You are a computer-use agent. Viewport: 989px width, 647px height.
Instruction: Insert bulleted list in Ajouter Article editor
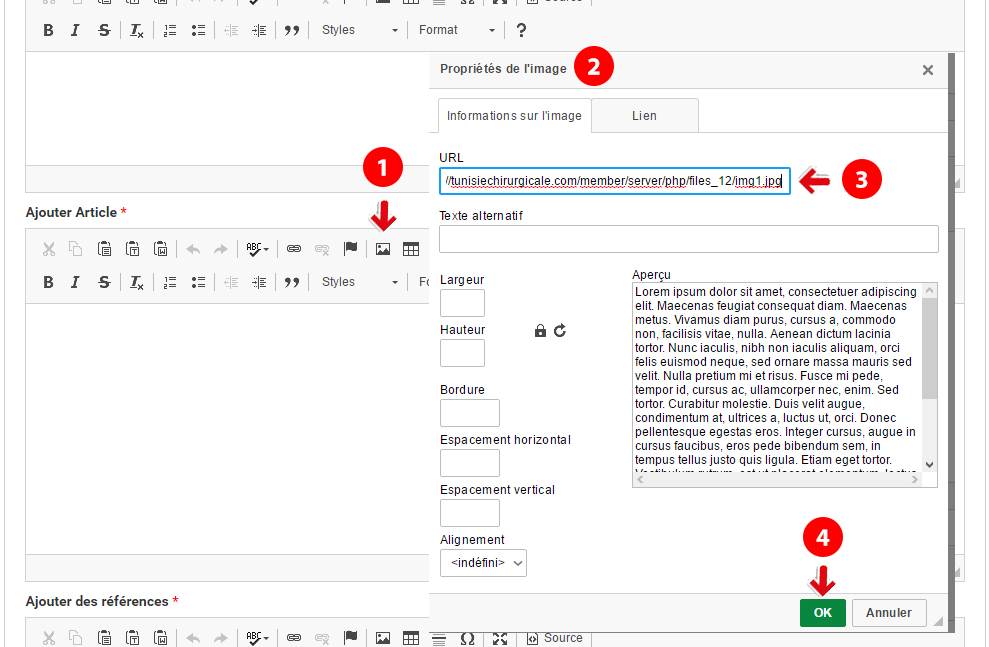[x=198, y=282]
